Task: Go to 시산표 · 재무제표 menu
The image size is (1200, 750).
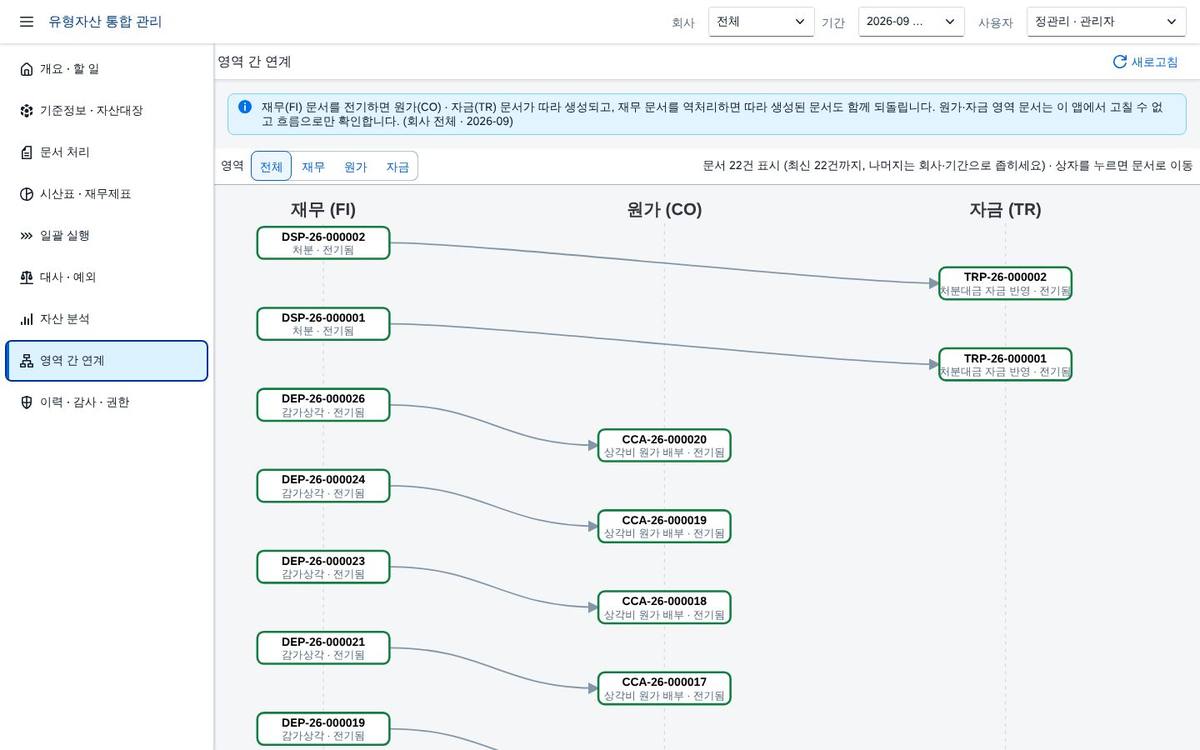Action: [x=107, y=194]
